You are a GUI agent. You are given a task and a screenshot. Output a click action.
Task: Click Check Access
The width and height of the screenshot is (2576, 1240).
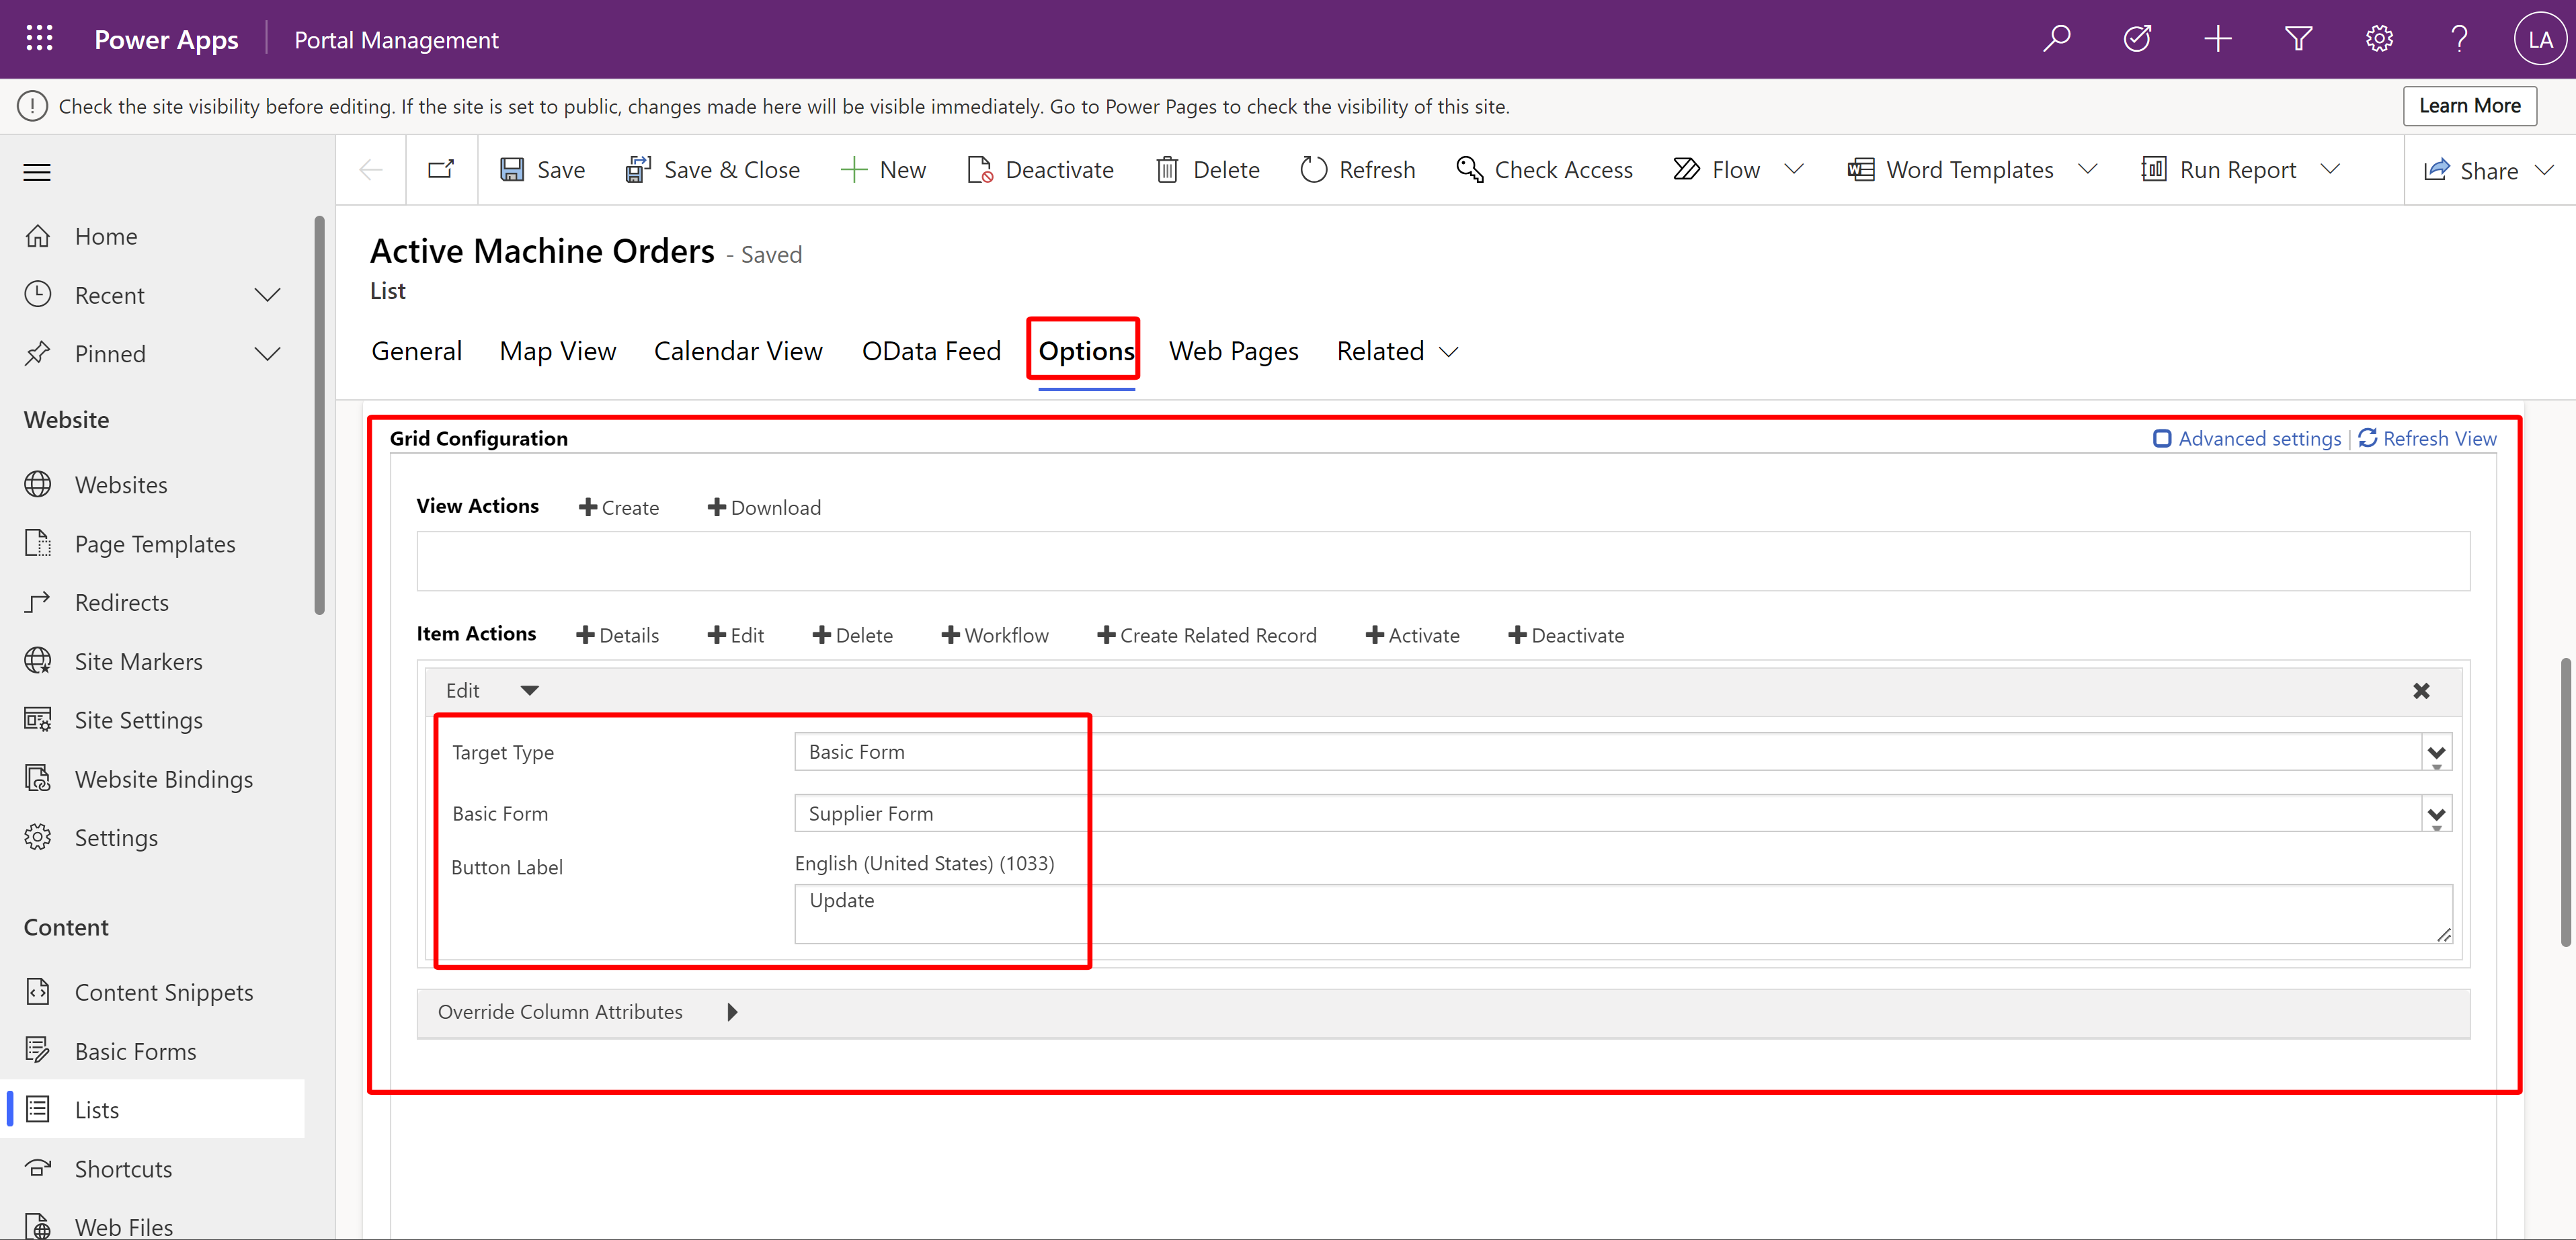[1544, 170]
